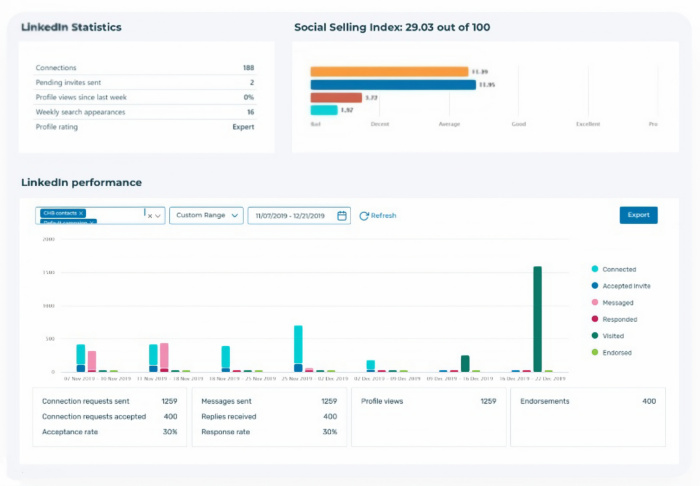Open the calendar icon in date field
The height and width of the screenshot is (486, 700).
[342, 215]
